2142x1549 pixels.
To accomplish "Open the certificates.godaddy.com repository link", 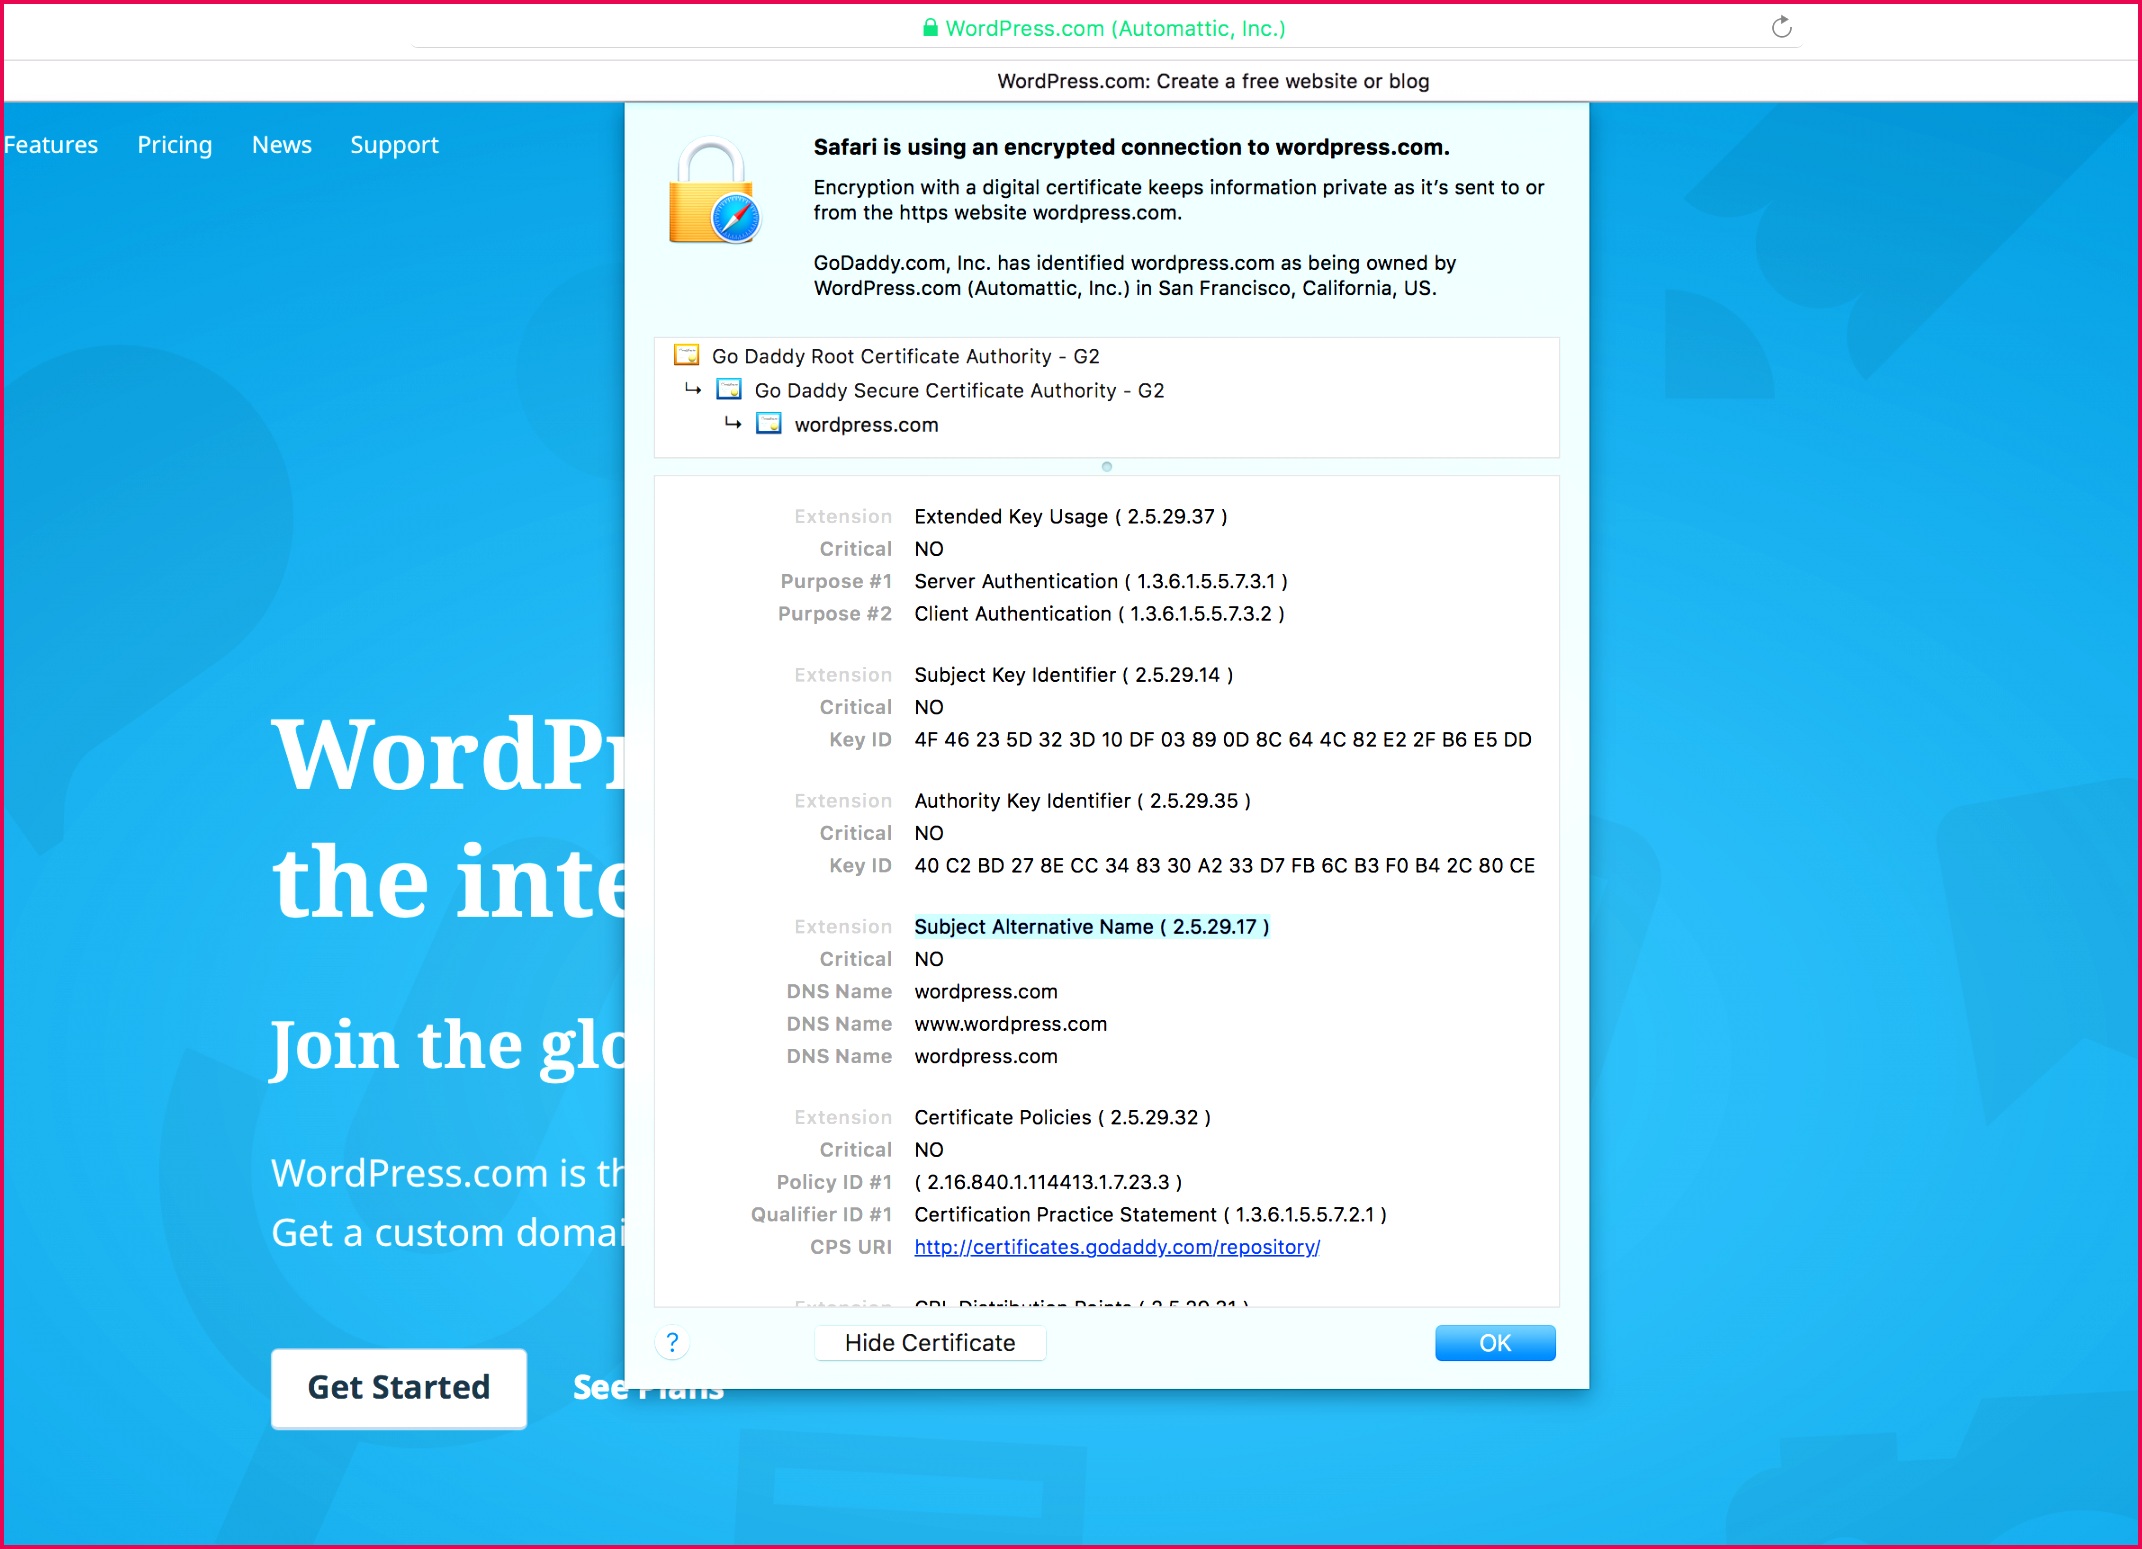I will (1116, 1247).
